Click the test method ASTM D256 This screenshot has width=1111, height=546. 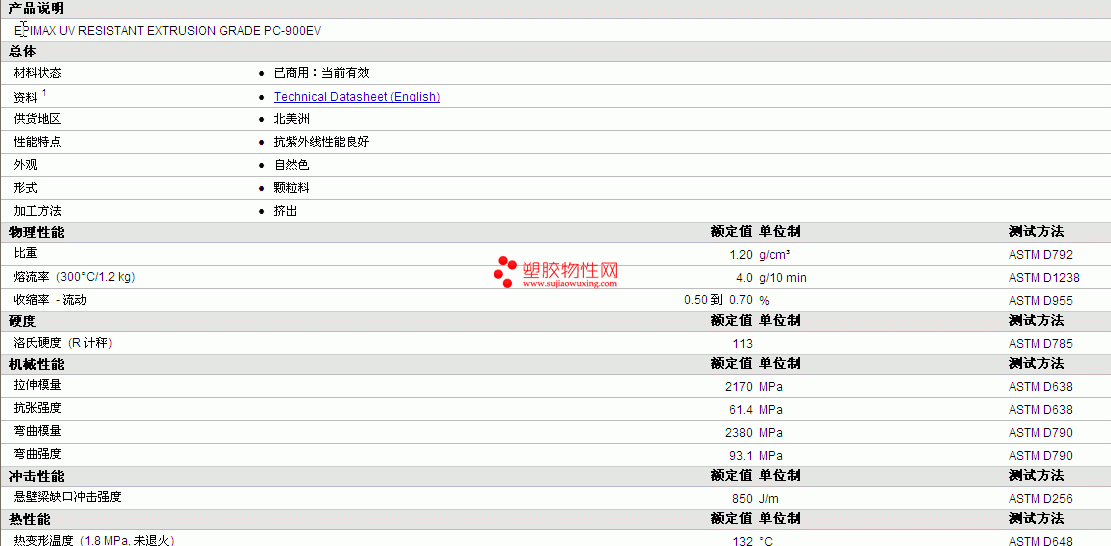point(1041,499)
